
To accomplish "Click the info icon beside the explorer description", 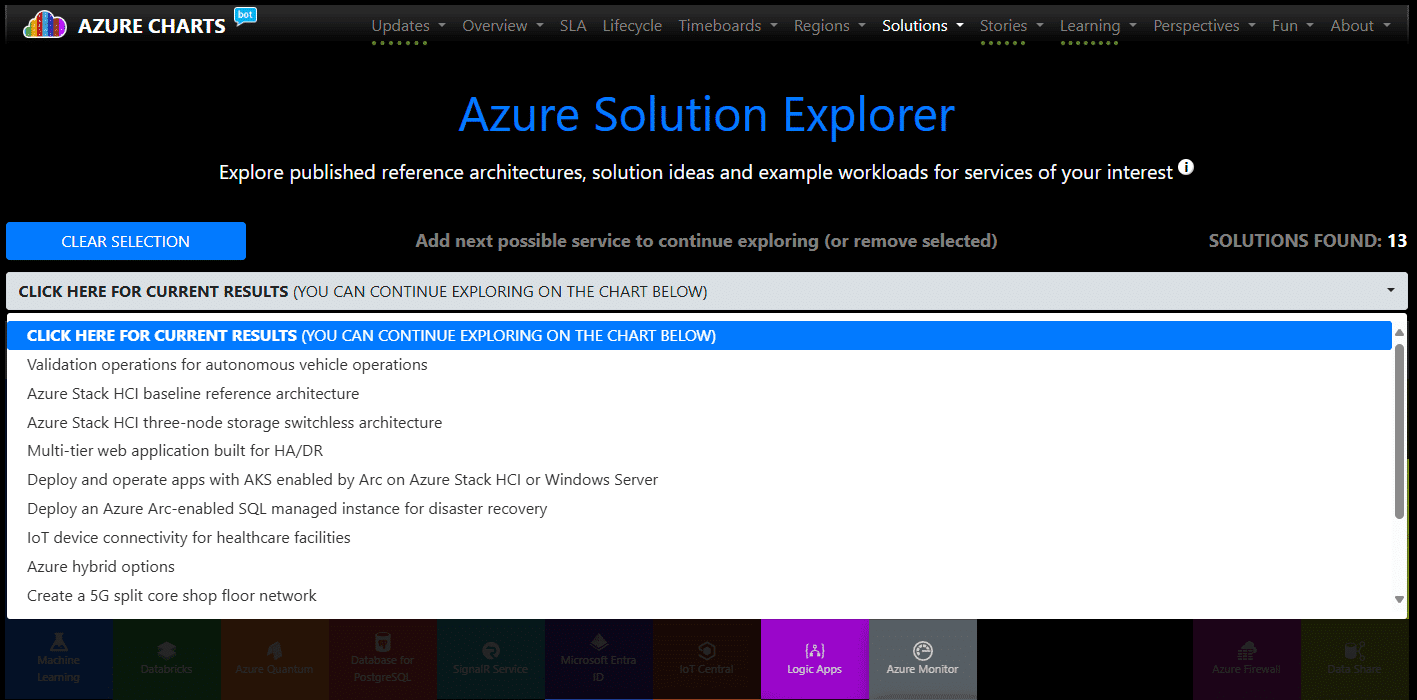I will point(1186,166).
